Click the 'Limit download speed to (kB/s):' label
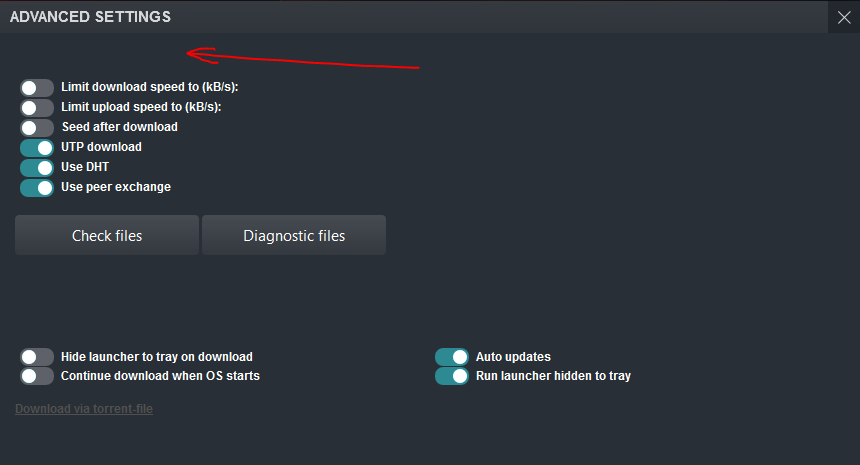This screenshot has height=465, width=860. 150,87
